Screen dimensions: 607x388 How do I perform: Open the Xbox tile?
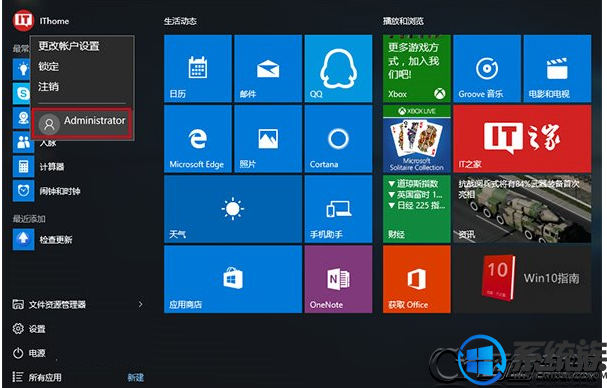tap(417, 69)
